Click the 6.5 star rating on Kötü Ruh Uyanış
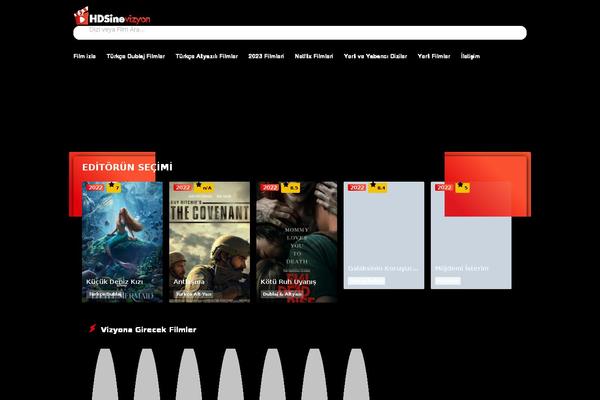 click(x=291, y=187)
